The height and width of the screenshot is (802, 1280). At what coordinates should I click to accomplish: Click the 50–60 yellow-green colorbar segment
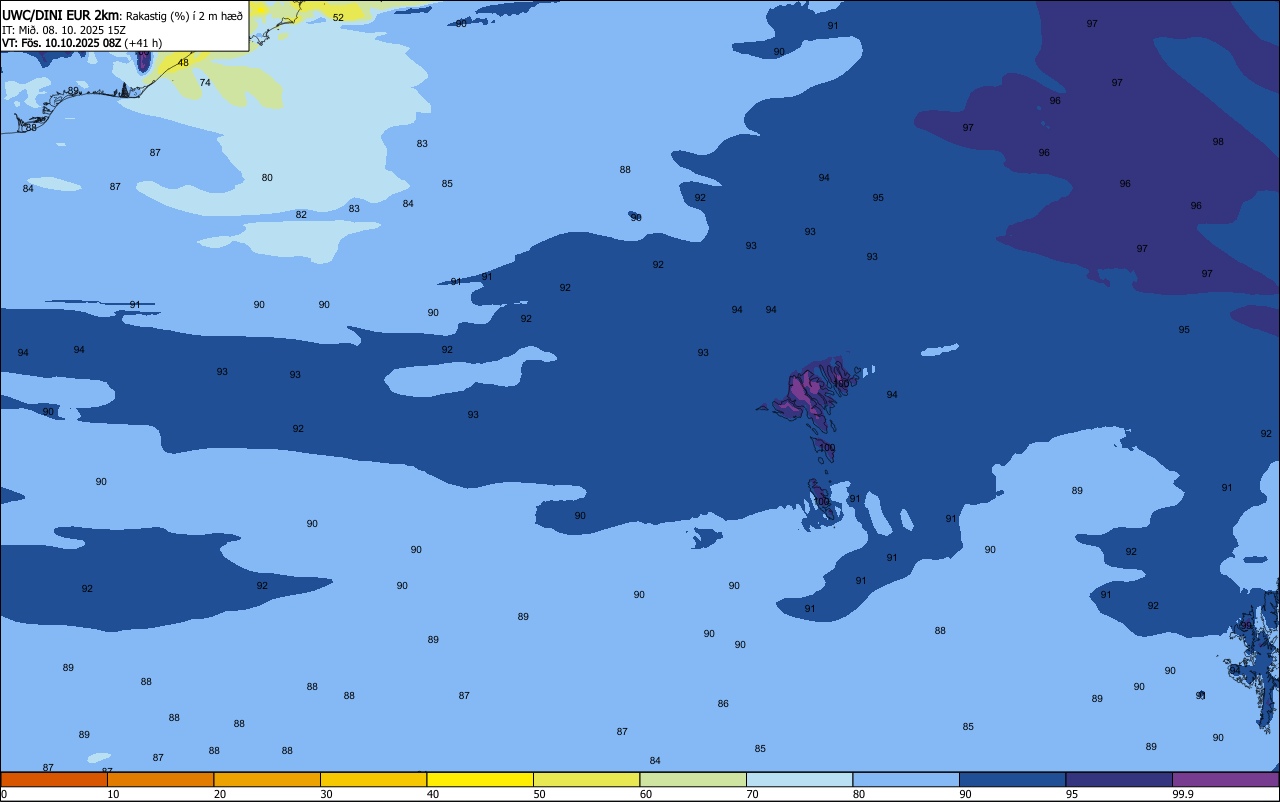[x=586, y=779]
